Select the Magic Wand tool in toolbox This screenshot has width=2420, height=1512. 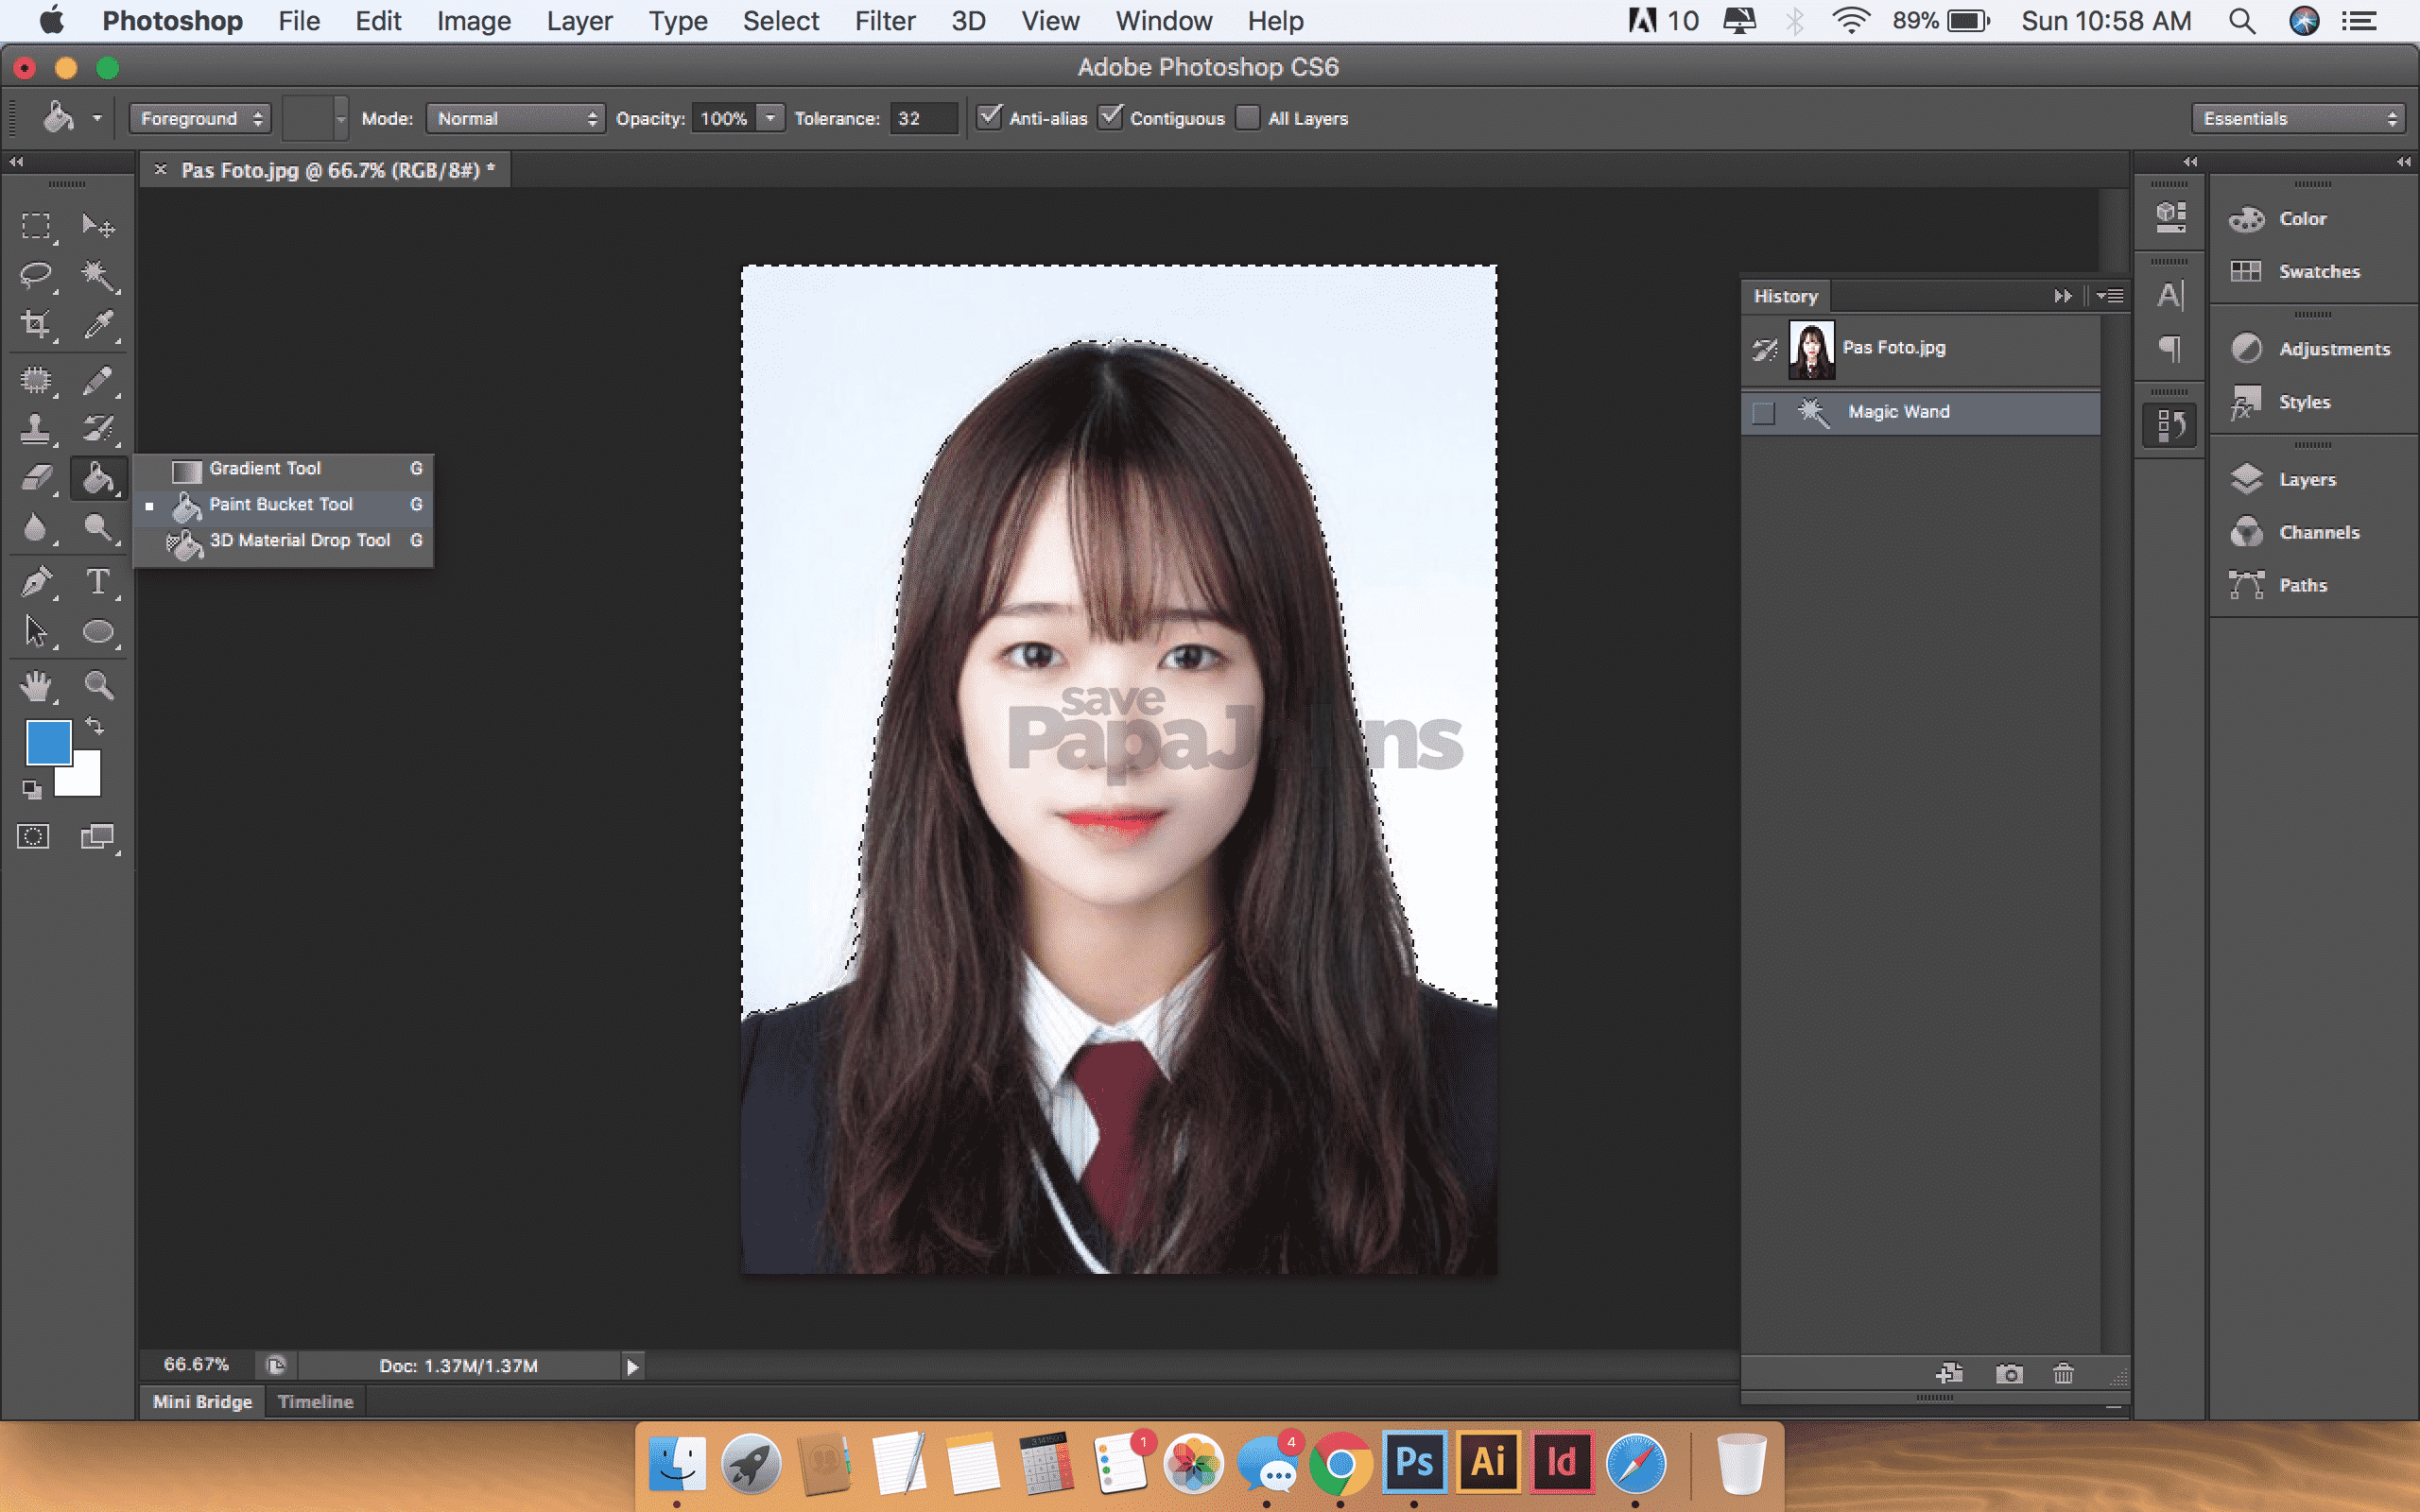pyautogui.click(x=98, y=275)
